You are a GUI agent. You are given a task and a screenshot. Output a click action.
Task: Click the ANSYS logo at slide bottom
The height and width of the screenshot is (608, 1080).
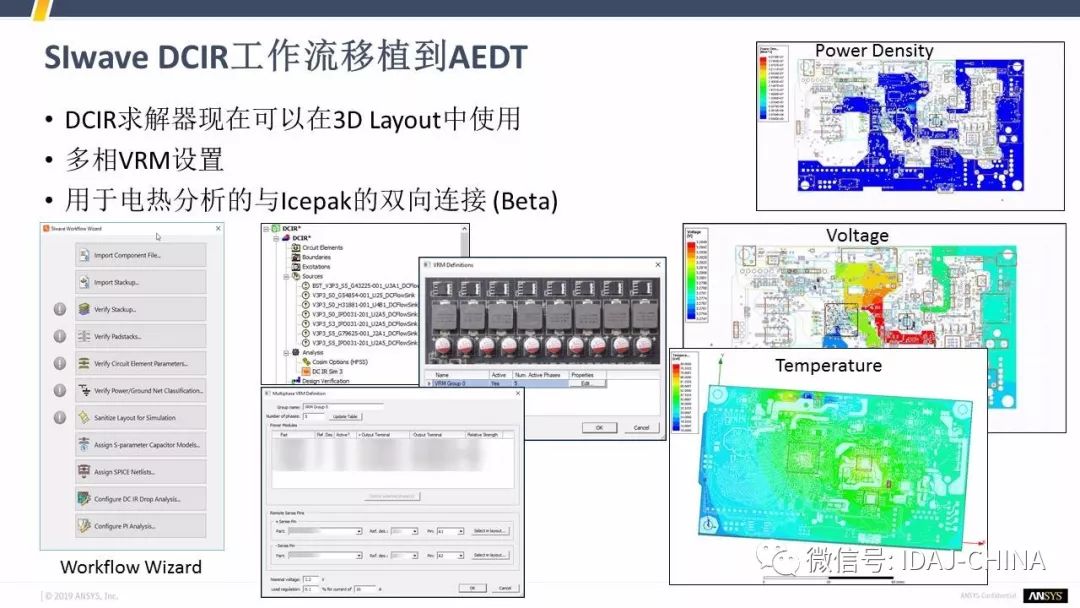(1045, 596)
